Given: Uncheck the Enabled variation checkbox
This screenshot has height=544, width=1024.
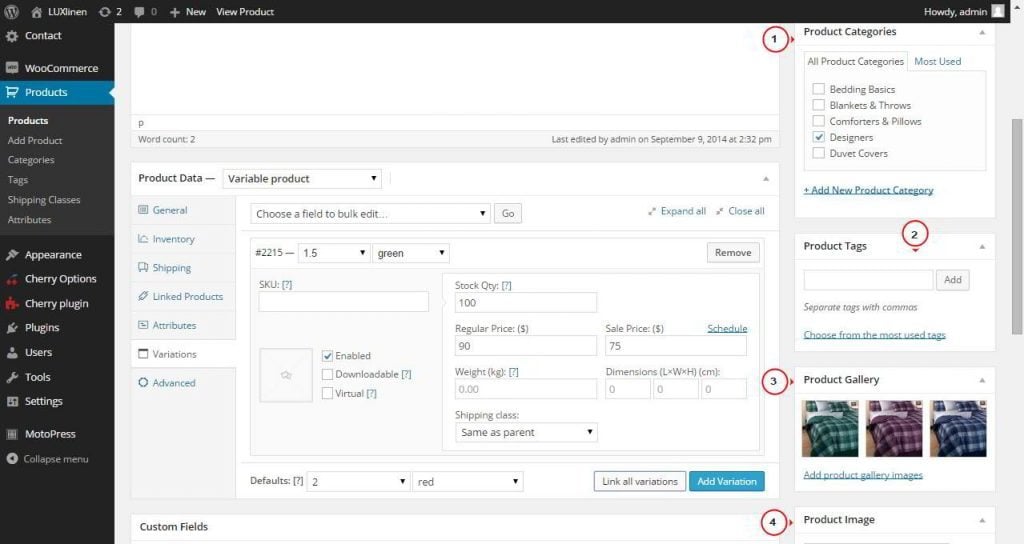Looking at the screenshot, I should [x=328, y=356].
